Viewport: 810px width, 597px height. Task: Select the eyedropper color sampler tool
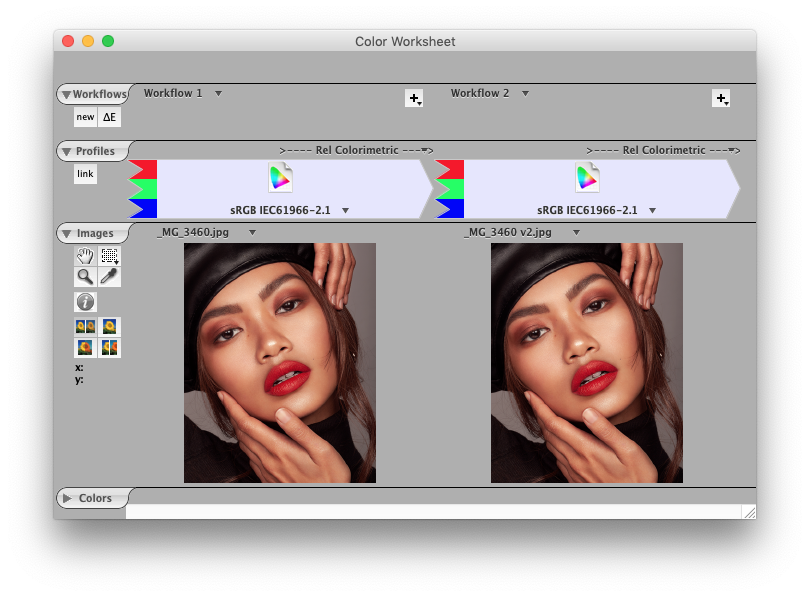click(x=110, y=277)
